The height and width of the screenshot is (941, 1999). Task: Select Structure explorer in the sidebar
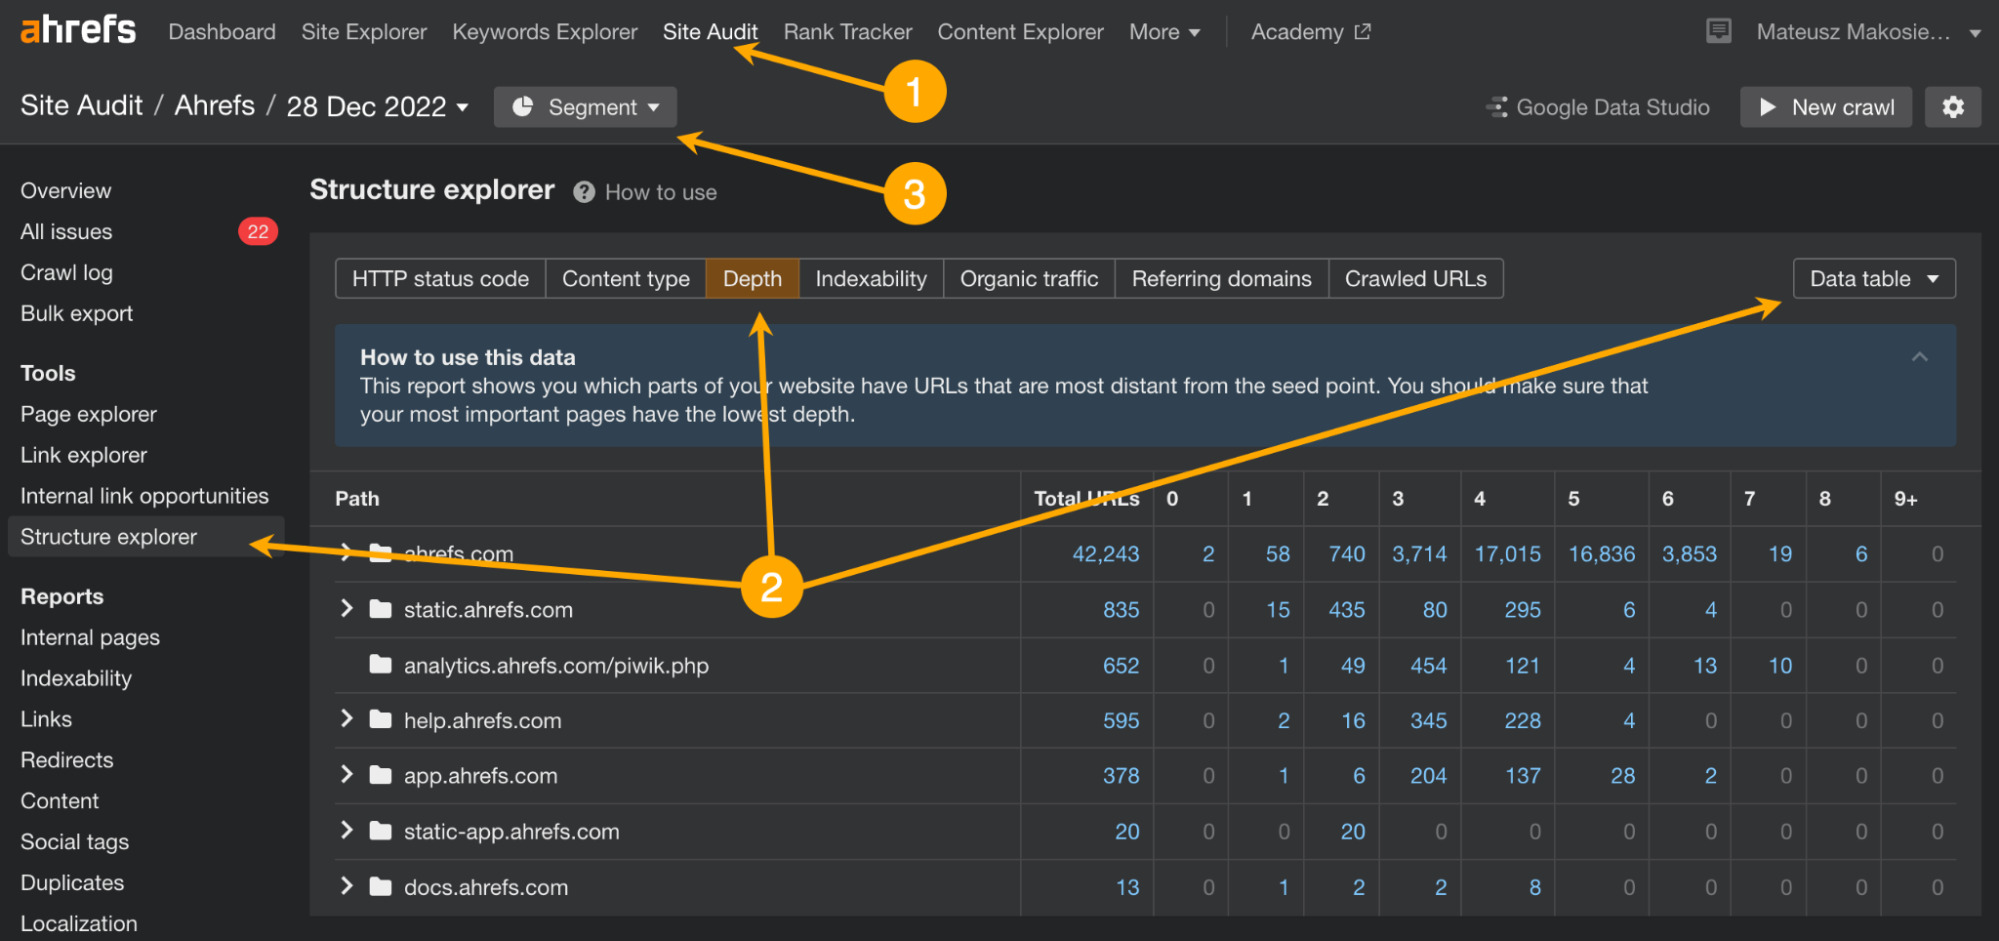(x=109, y=536)
